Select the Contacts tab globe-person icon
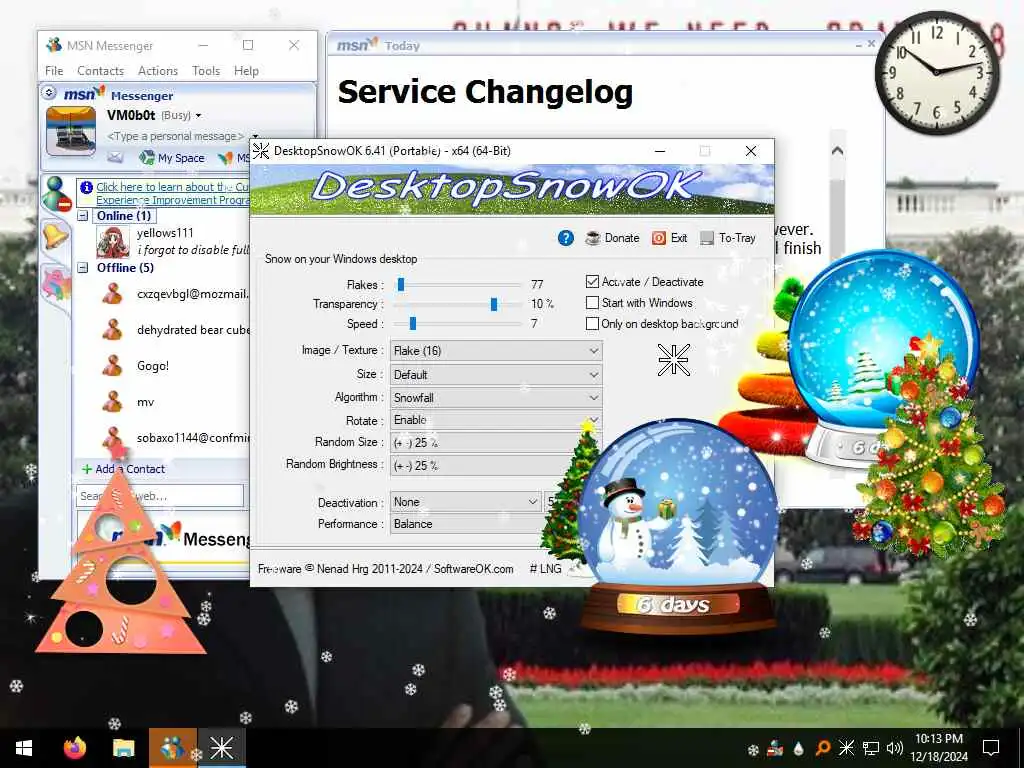This screenshot has width=1024, height=768. tap(57, 194)
